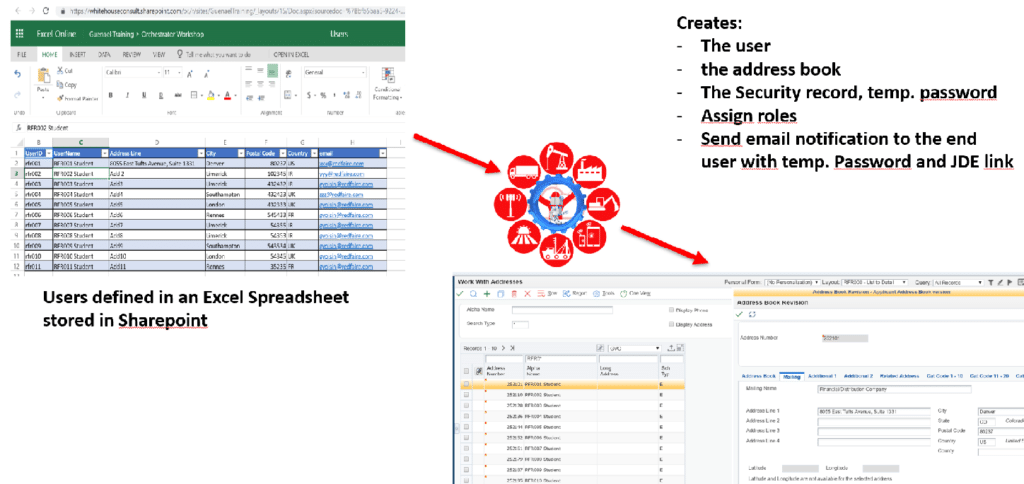
Task: Switch to the INSERT ribbon tab
Action: click(78, 55)
